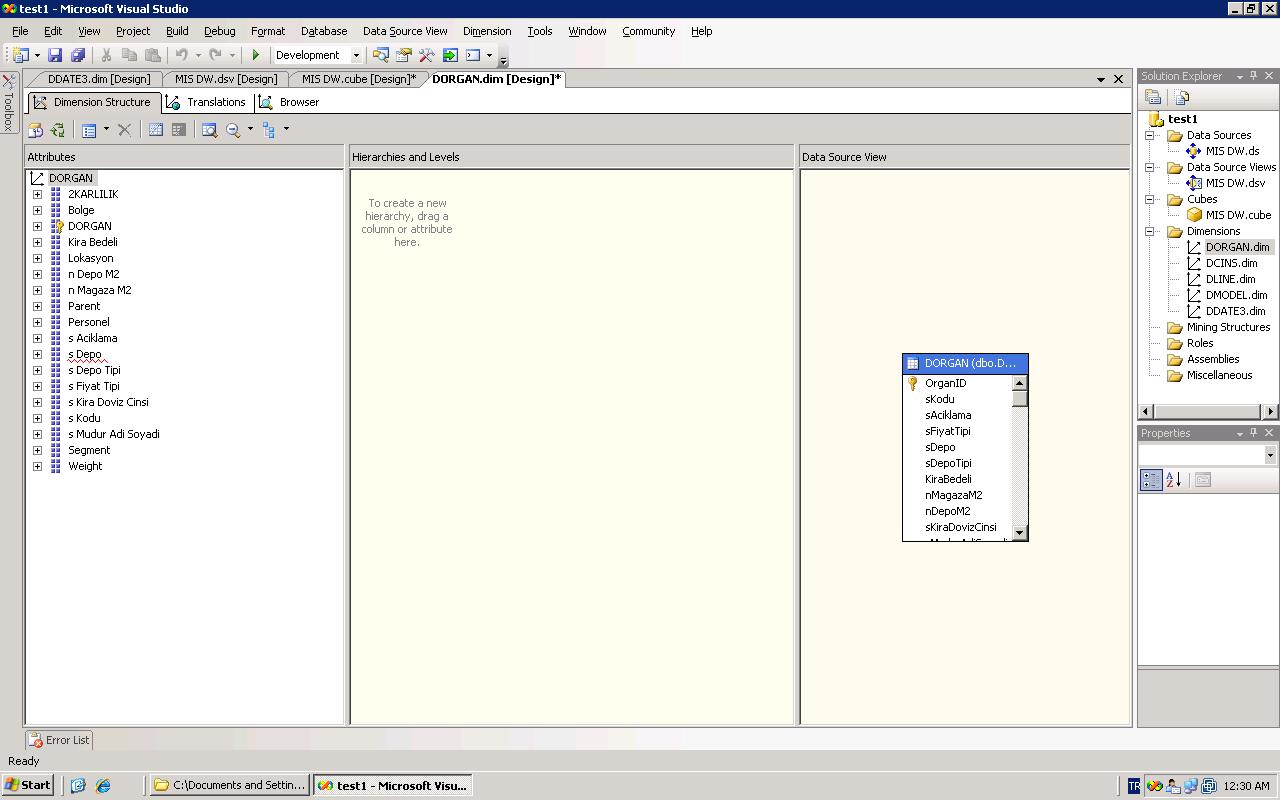Image resolution: width=1280 pixels, height=800 pixels.
Task: Click the Find Table magnifier icon
Action: pyautogui.click(x=209, y=129)
